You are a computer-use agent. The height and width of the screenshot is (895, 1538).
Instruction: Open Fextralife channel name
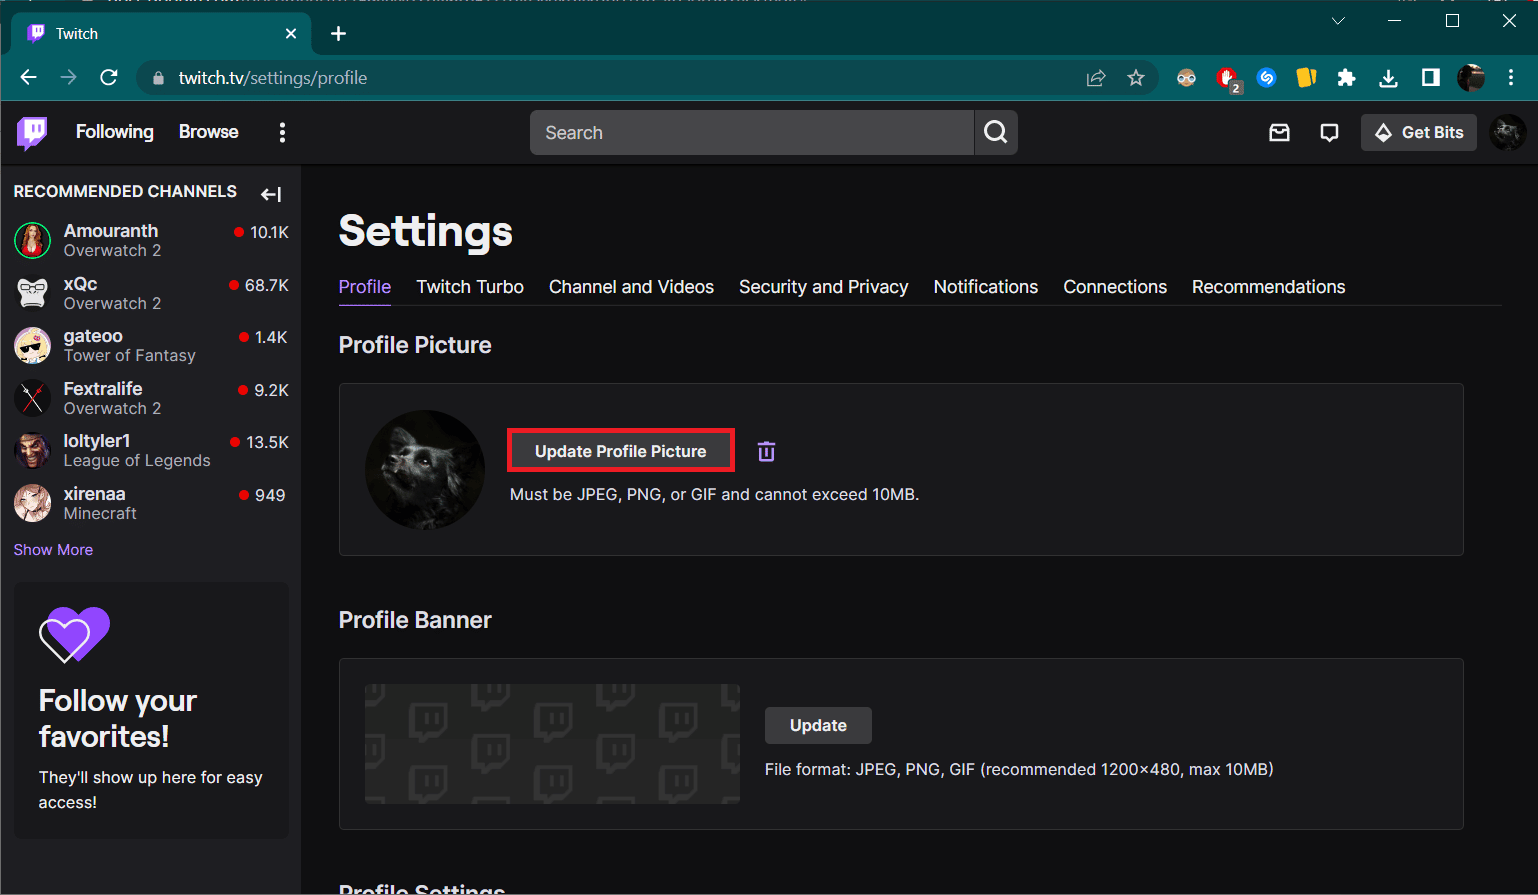point(103,389)
